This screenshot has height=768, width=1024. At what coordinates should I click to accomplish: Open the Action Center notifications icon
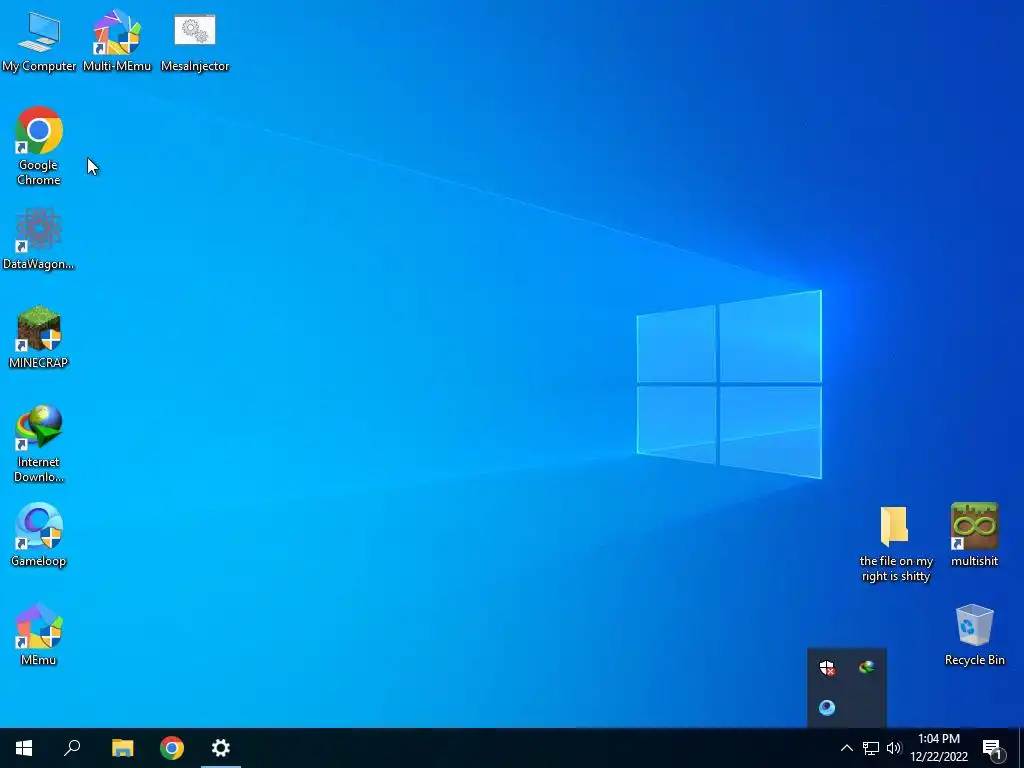[993, 748]
